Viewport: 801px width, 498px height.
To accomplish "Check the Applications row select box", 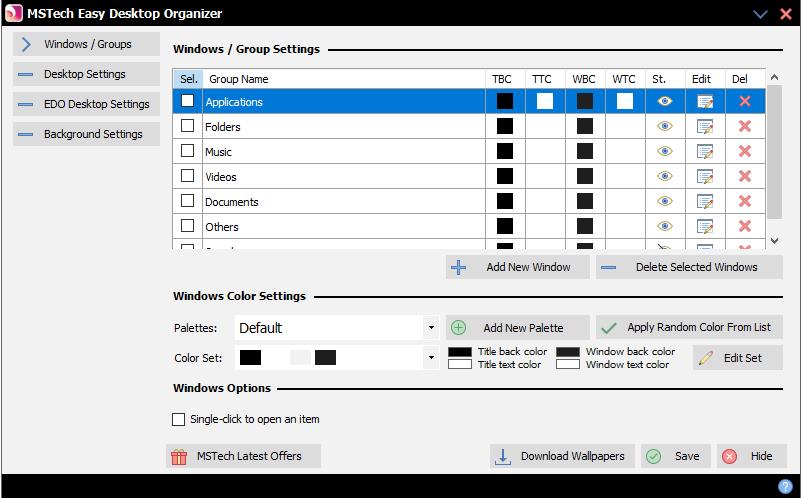I will pos(187,101).
